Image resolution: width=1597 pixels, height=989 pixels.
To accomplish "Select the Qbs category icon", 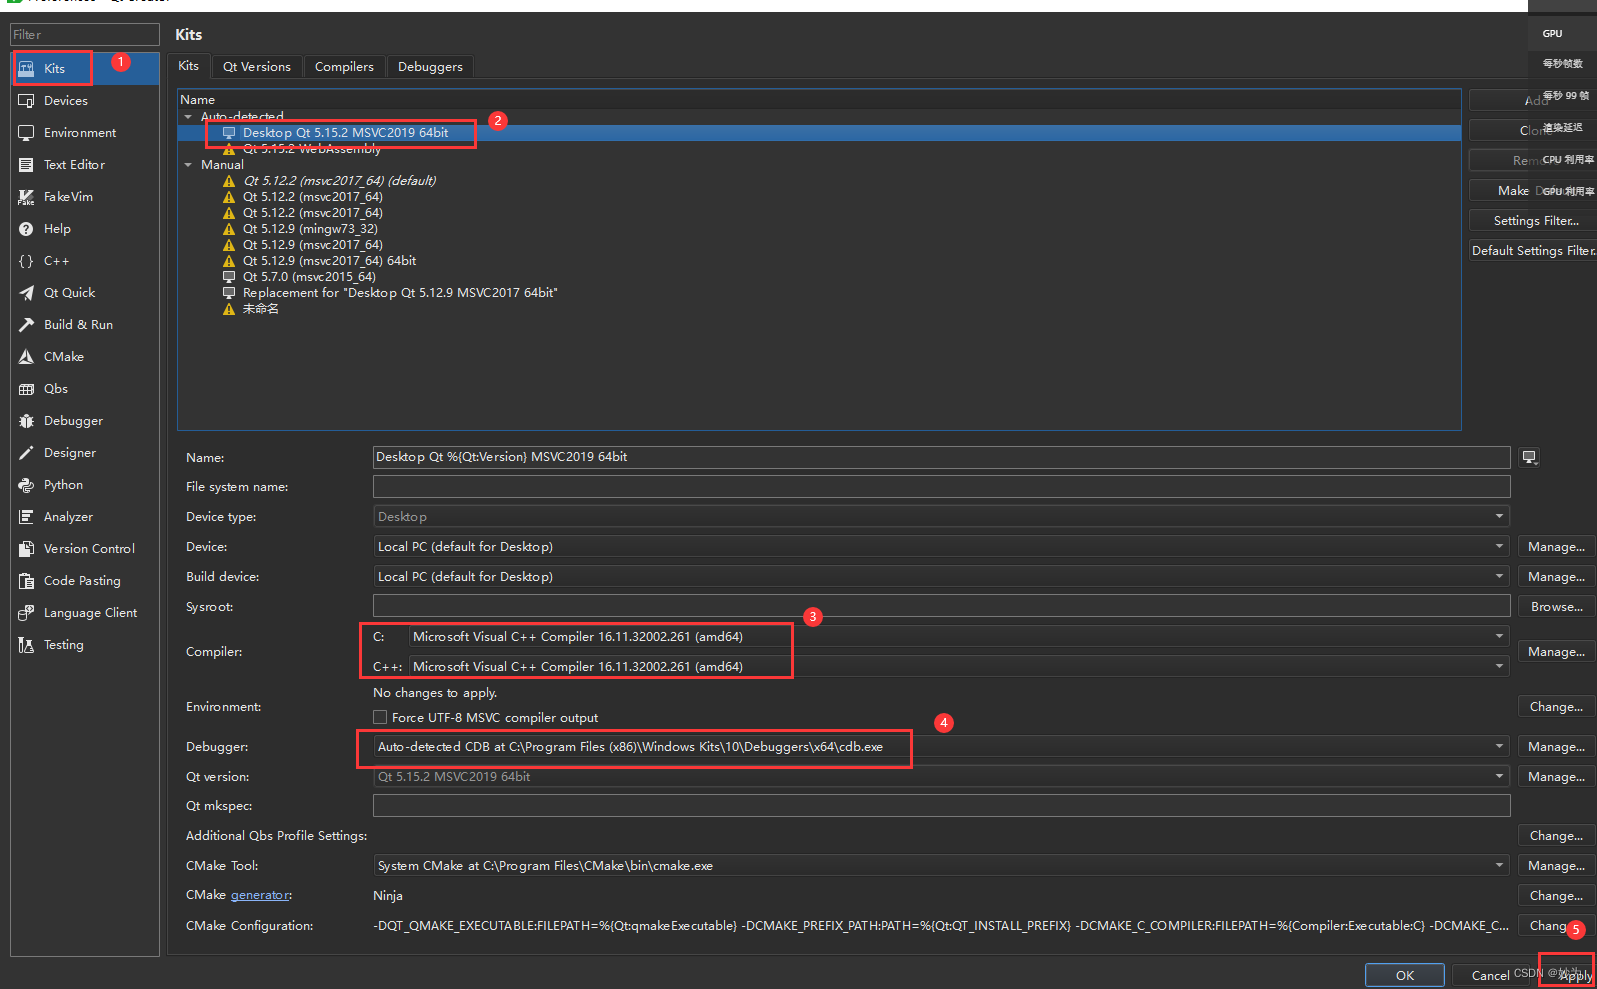I will (27, 389).
